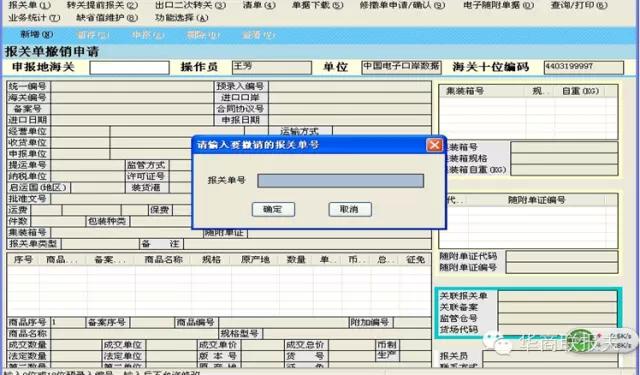Focus the 报关单号 input field
Image resolution: width=640 pixels, height=375 pixels.
click(x=340, y=181)
